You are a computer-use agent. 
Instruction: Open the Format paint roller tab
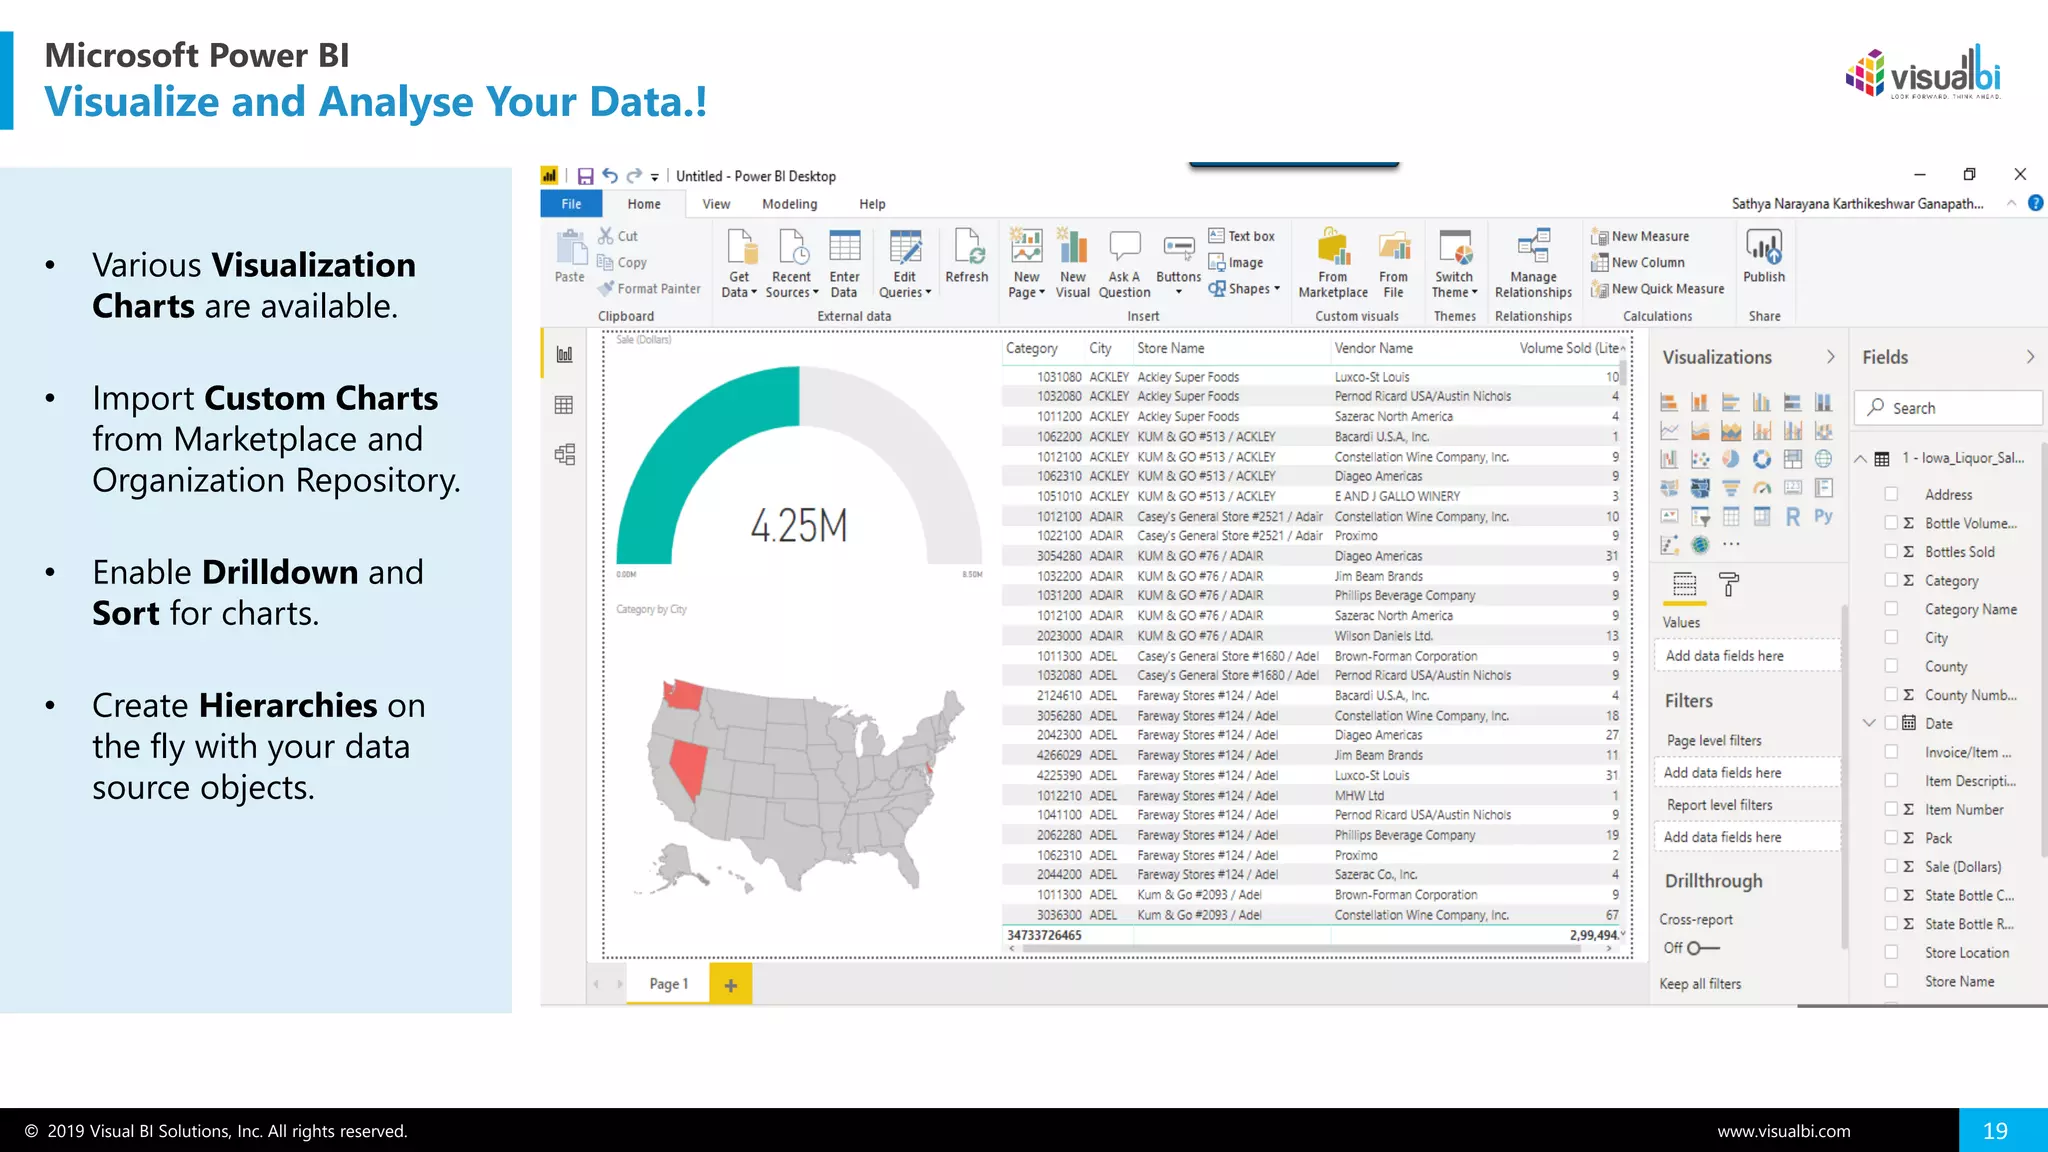[1729, 585]
